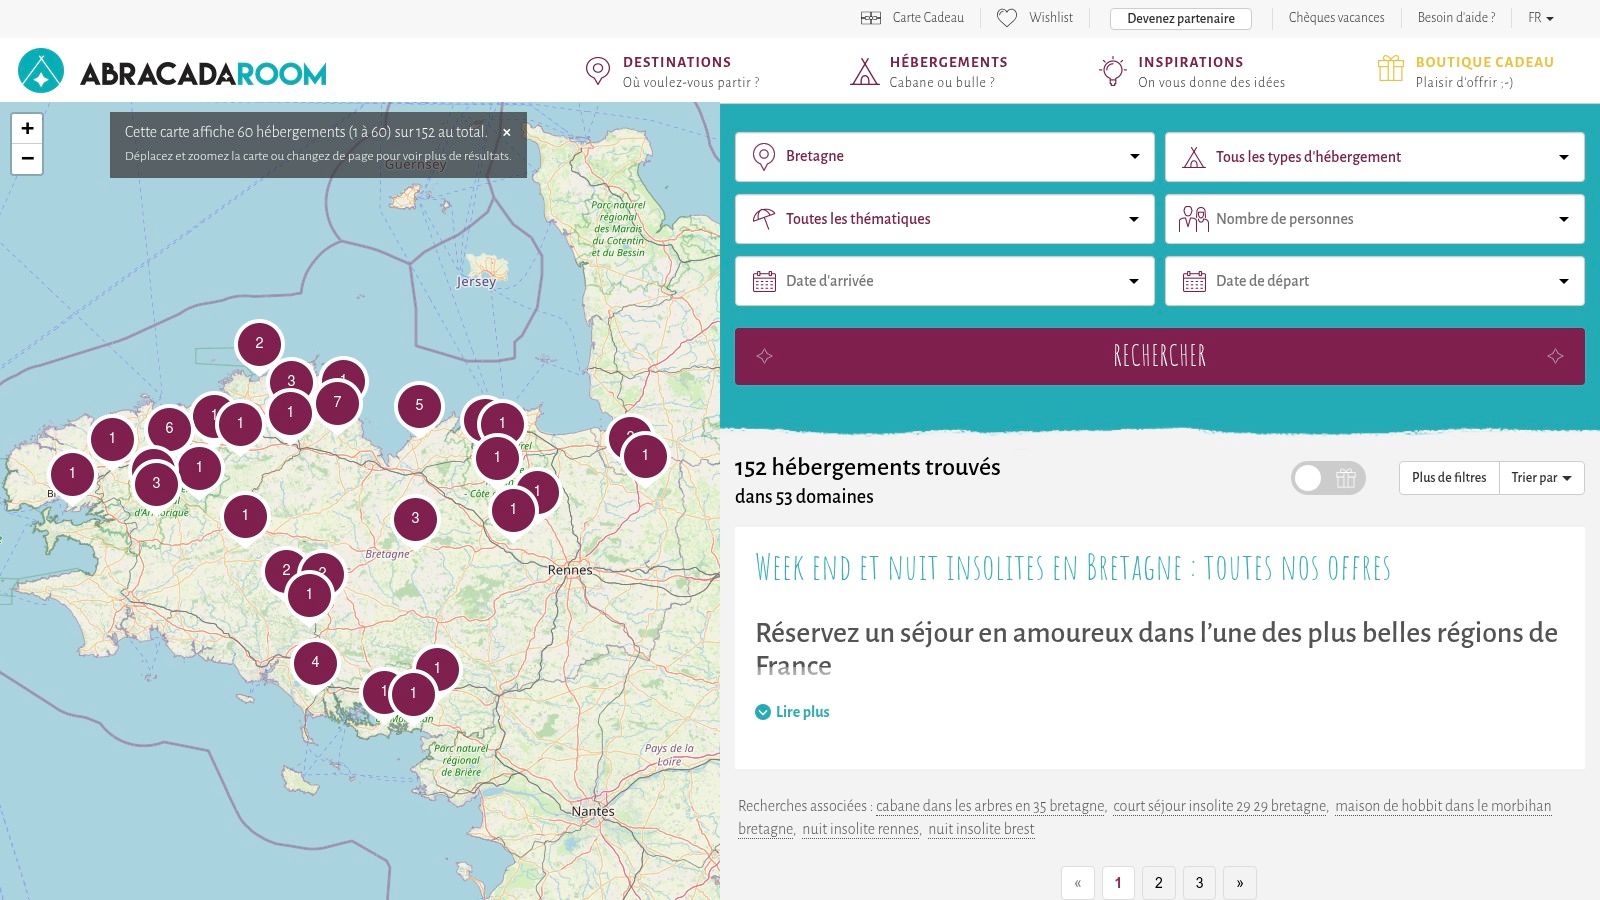
Task: Select the map cluster marker numbered 5
Action: coord(419,405)
